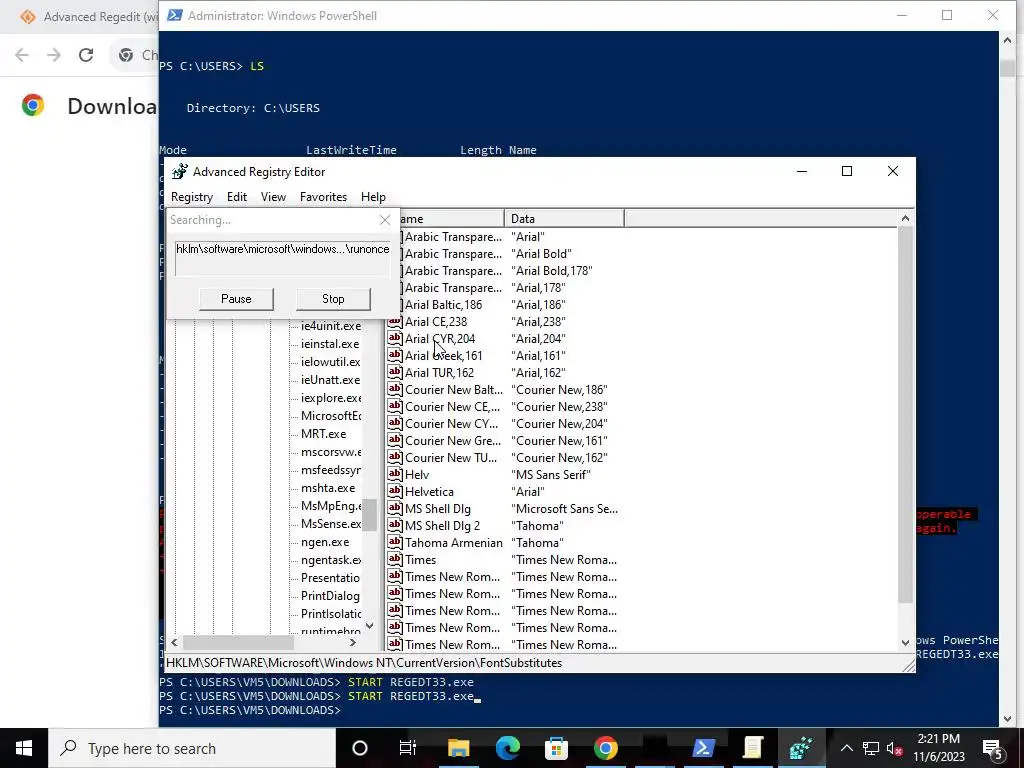Image resolution: width=1024 pixels, height=768 pixels.
Task: Select the MsSense.exe tree key
Action: click(x=330, y=524)
